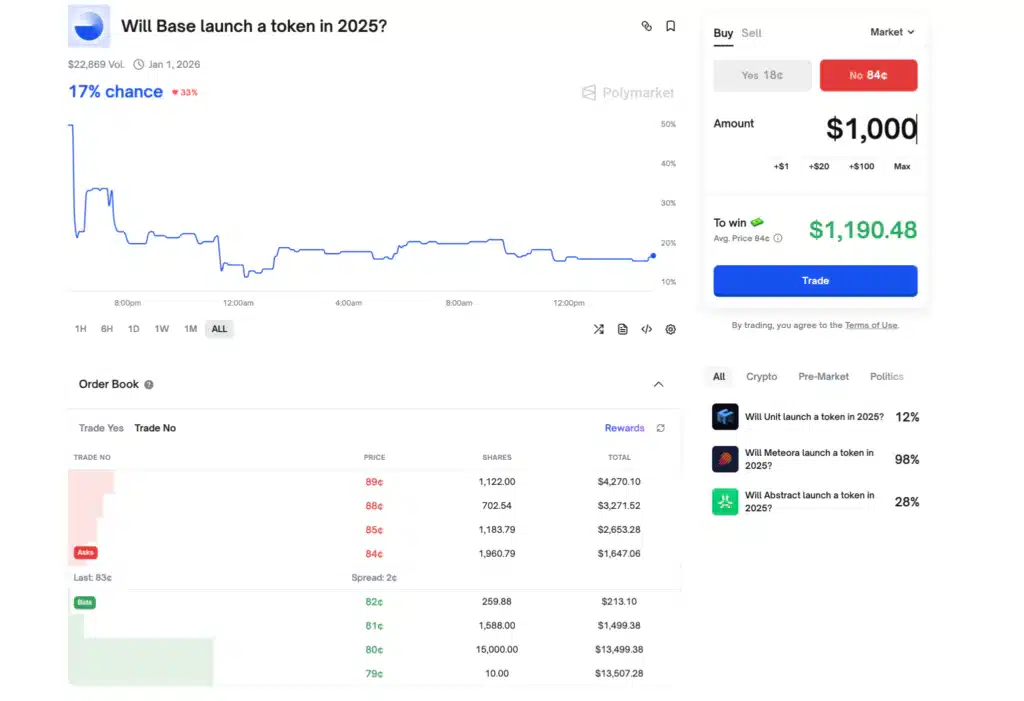Click Order Book info icon

(x=149, y=384)
